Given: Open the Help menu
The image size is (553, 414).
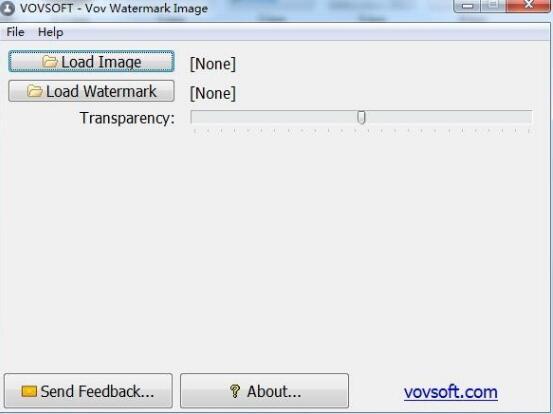Looking at the screenshot, I should pyautogui.click(x=51, y=32).
